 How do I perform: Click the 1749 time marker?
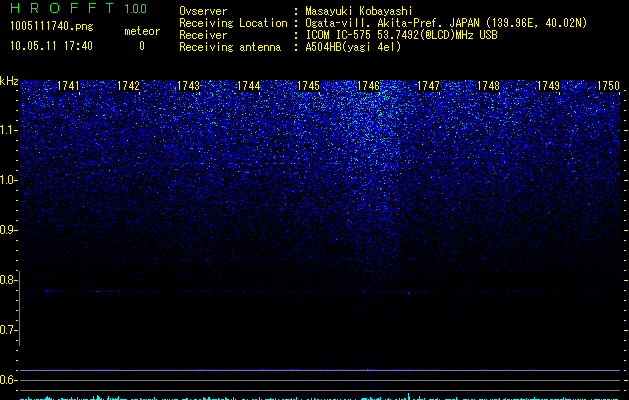(x=548, y=86)
